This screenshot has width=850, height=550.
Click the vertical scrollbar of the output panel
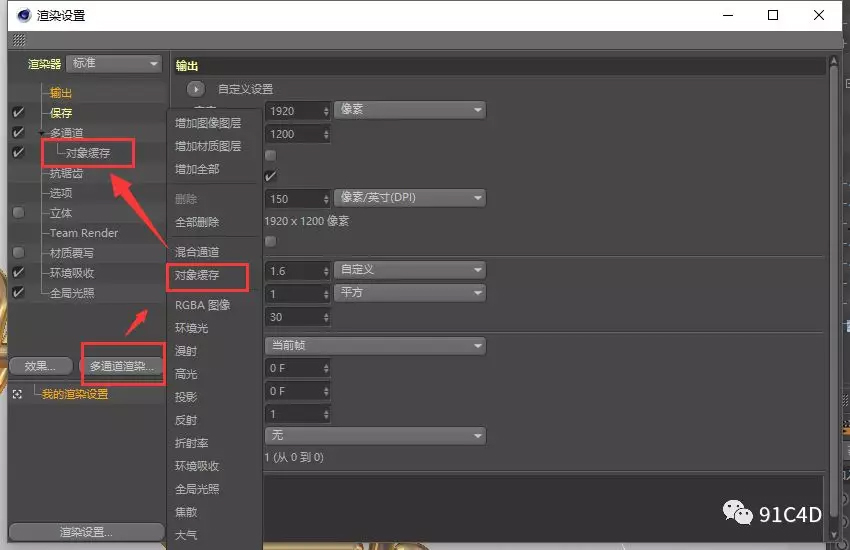[x=834, y=293]
